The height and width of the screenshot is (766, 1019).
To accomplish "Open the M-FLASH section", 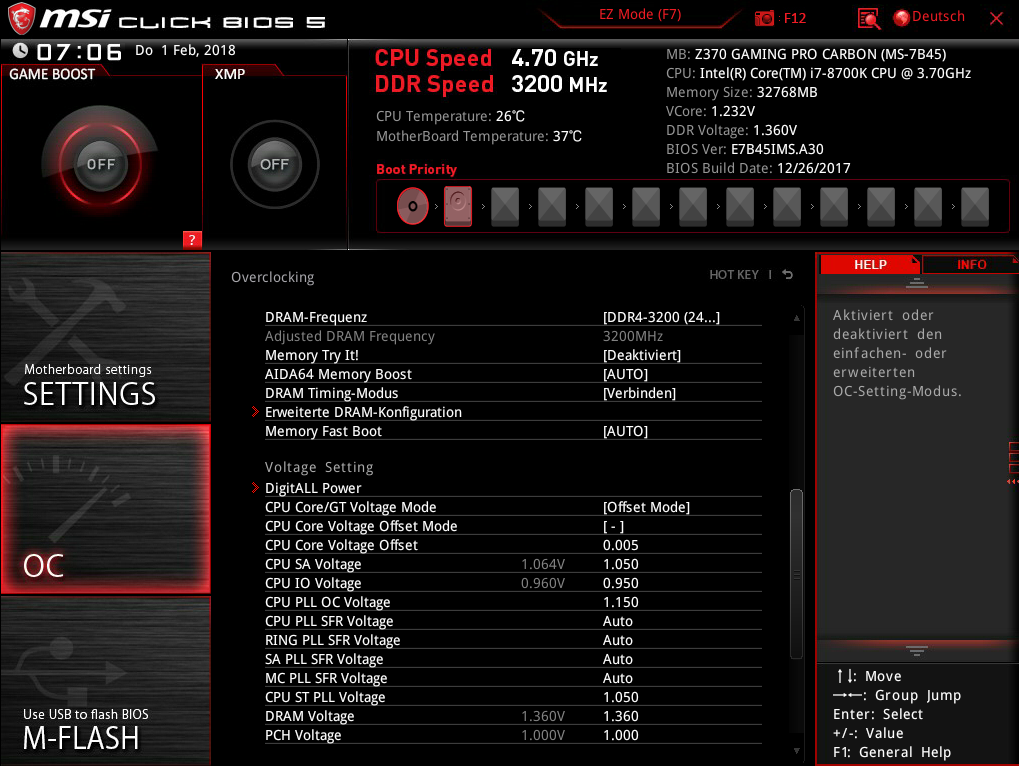I will 106,681.
